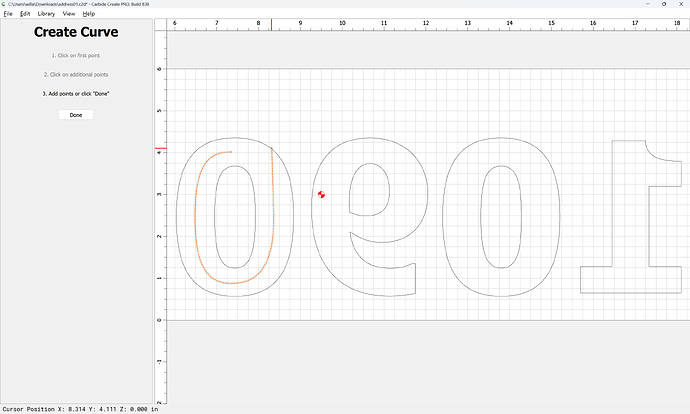Click the "Add points or click Done" instruction

76,93
